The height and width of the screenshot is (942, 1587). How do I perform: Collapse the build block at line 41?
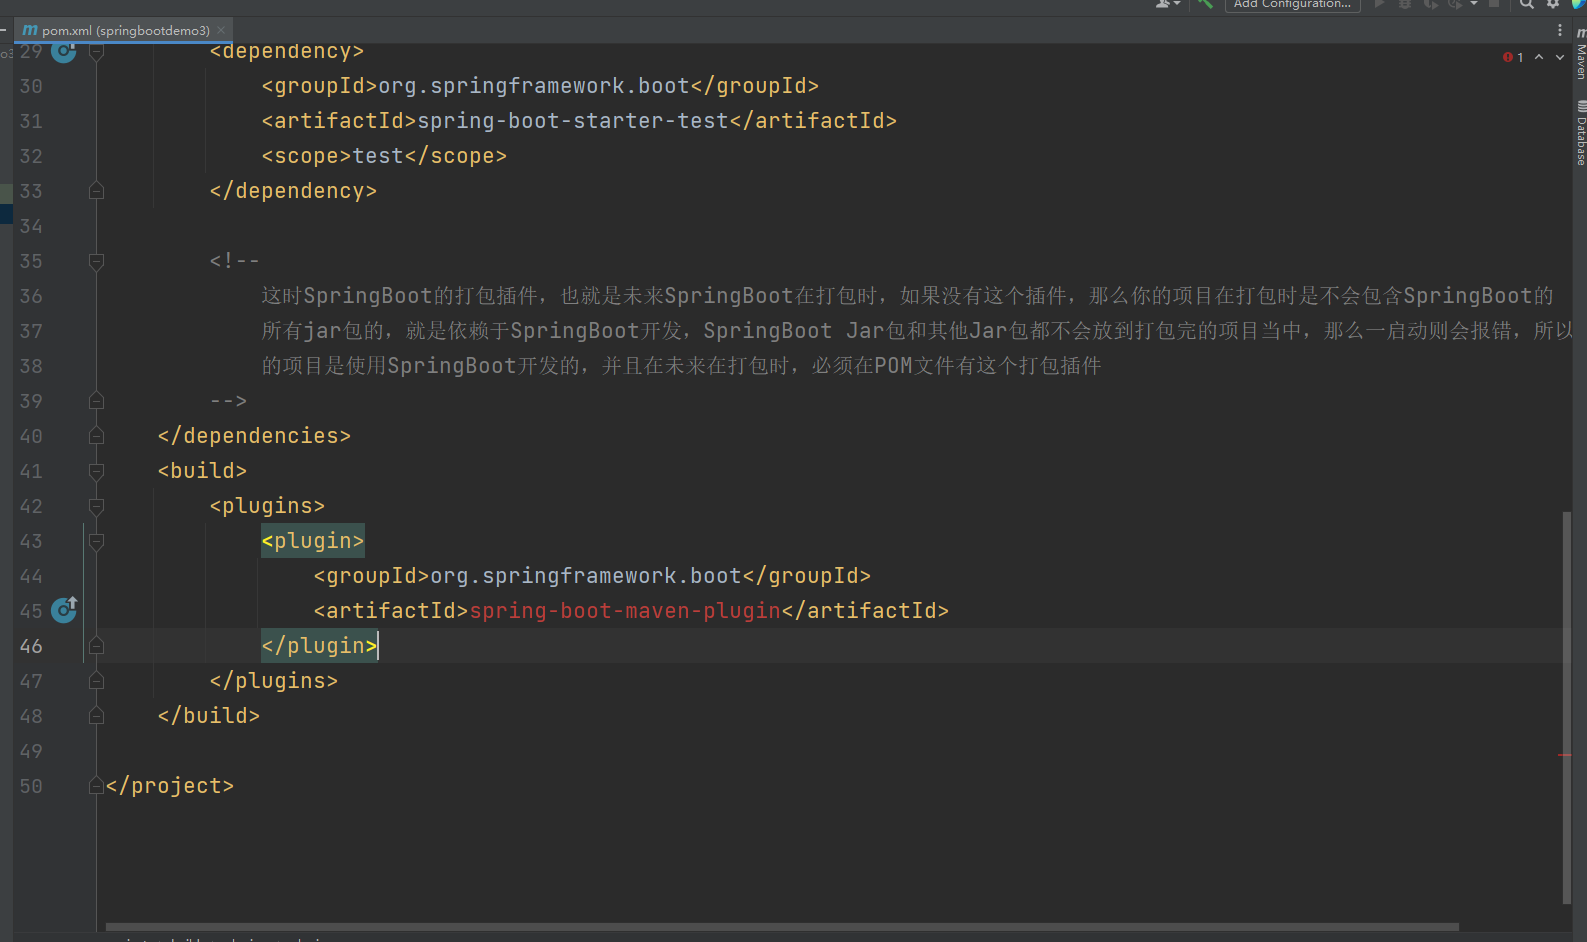(x=96, y=471)
